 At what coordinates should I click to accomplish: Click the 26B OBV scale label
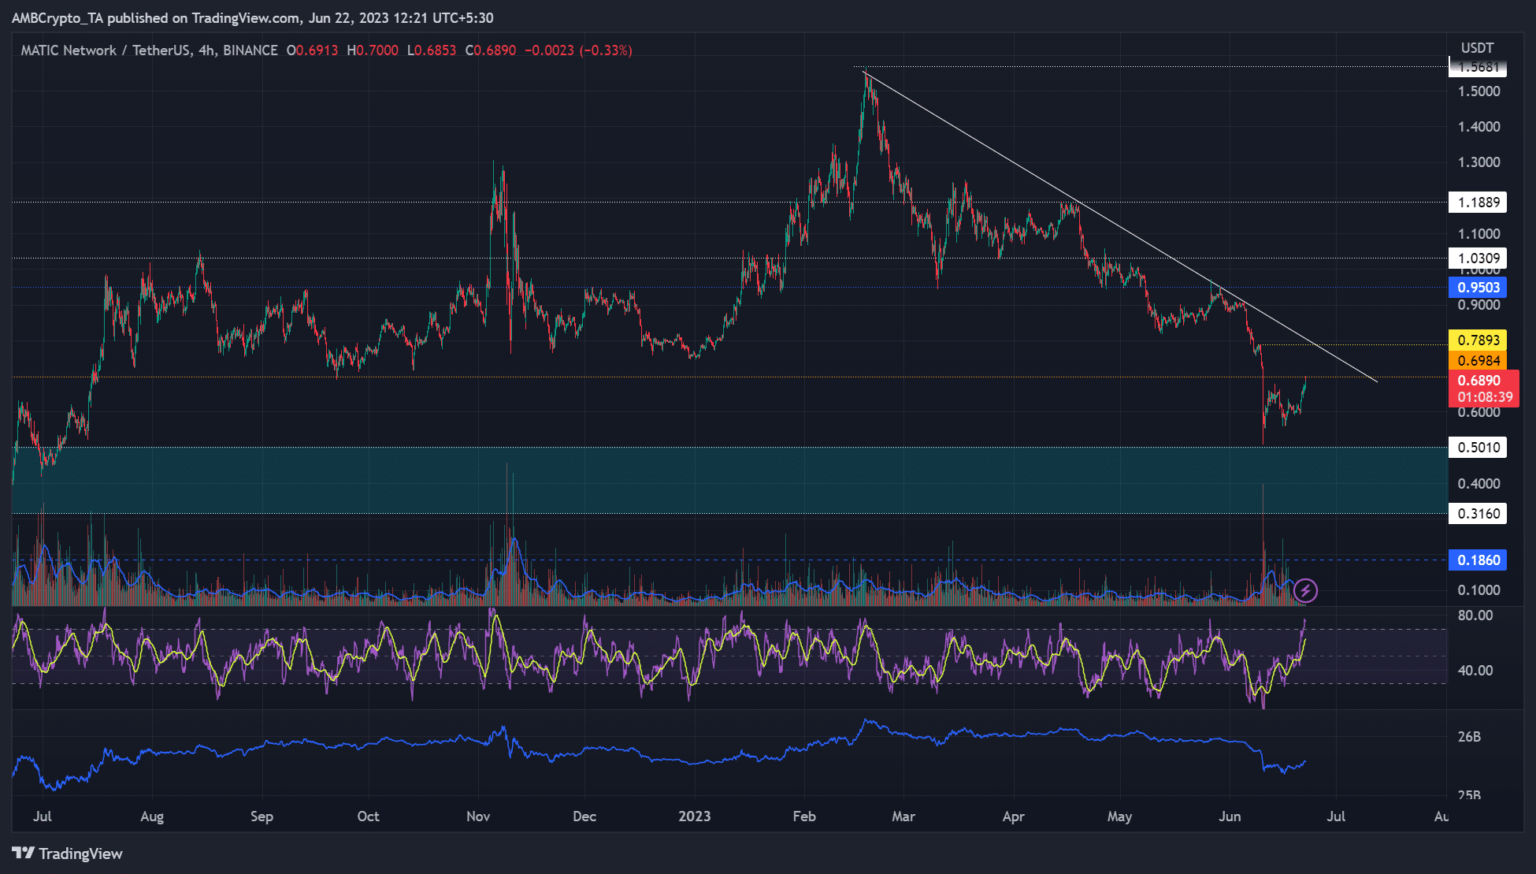(1469, 737)
